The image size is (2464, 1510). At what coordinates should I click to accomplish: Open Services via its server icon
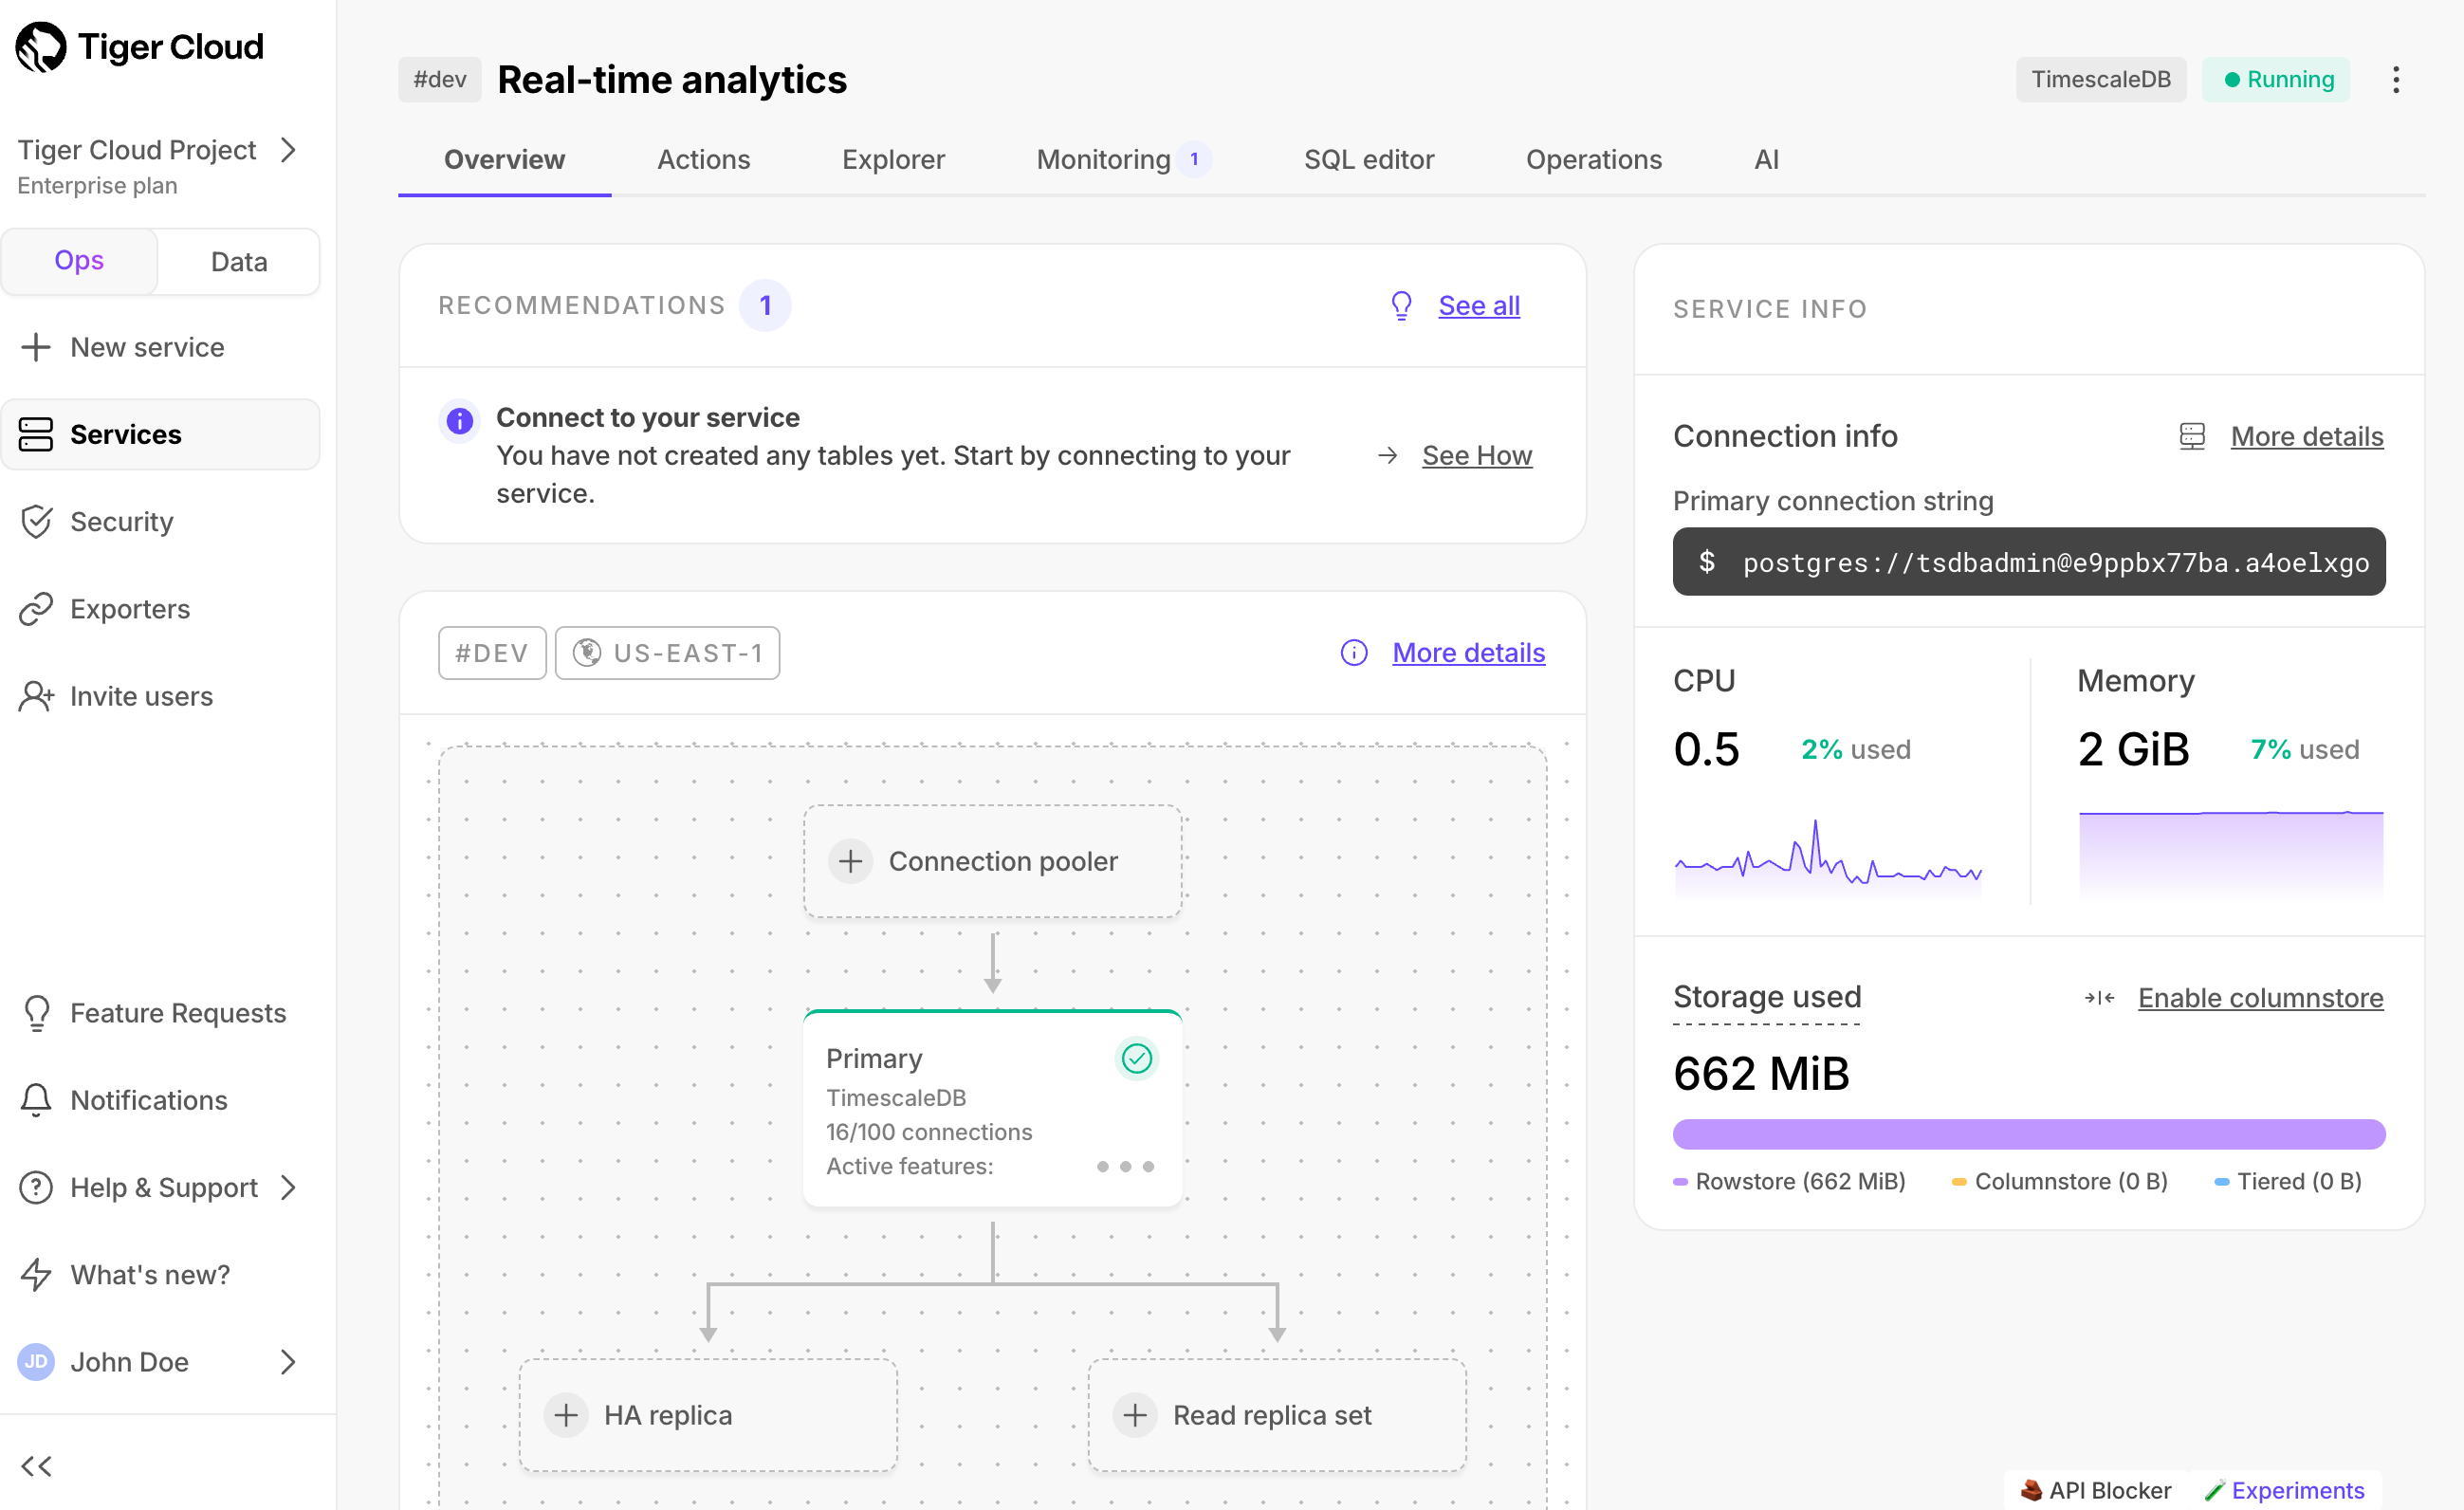[36, 434]
